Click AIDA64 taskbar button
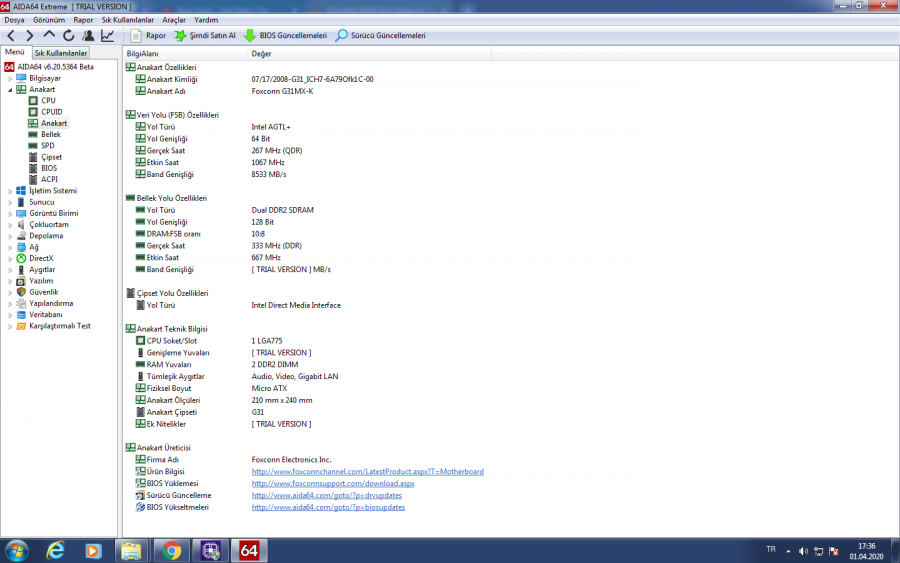 [249, 551]
